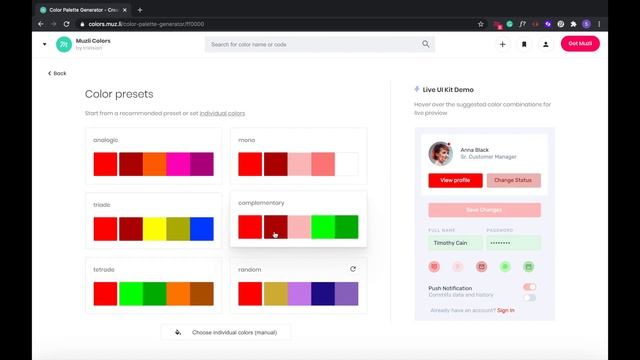The width and height of the screenshot is (640, 360).
Task: Bookmark page with the address bar star
Action: coord(481,24)
